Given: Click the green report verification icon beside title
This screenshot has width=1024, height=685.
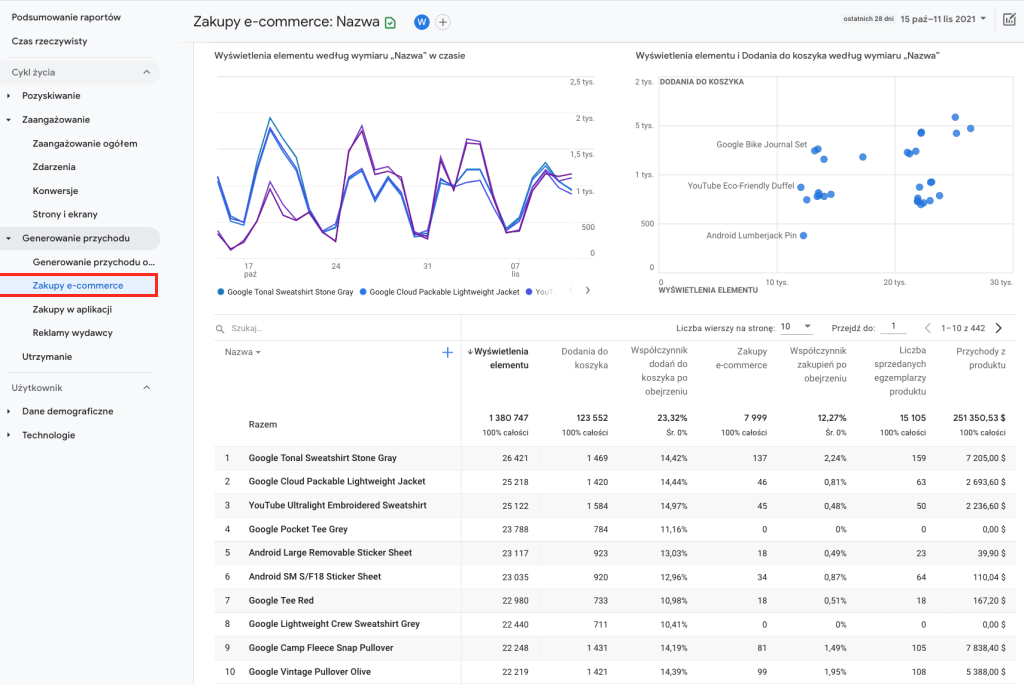Looking at the screenshot, I should click(x=390, y=22).
